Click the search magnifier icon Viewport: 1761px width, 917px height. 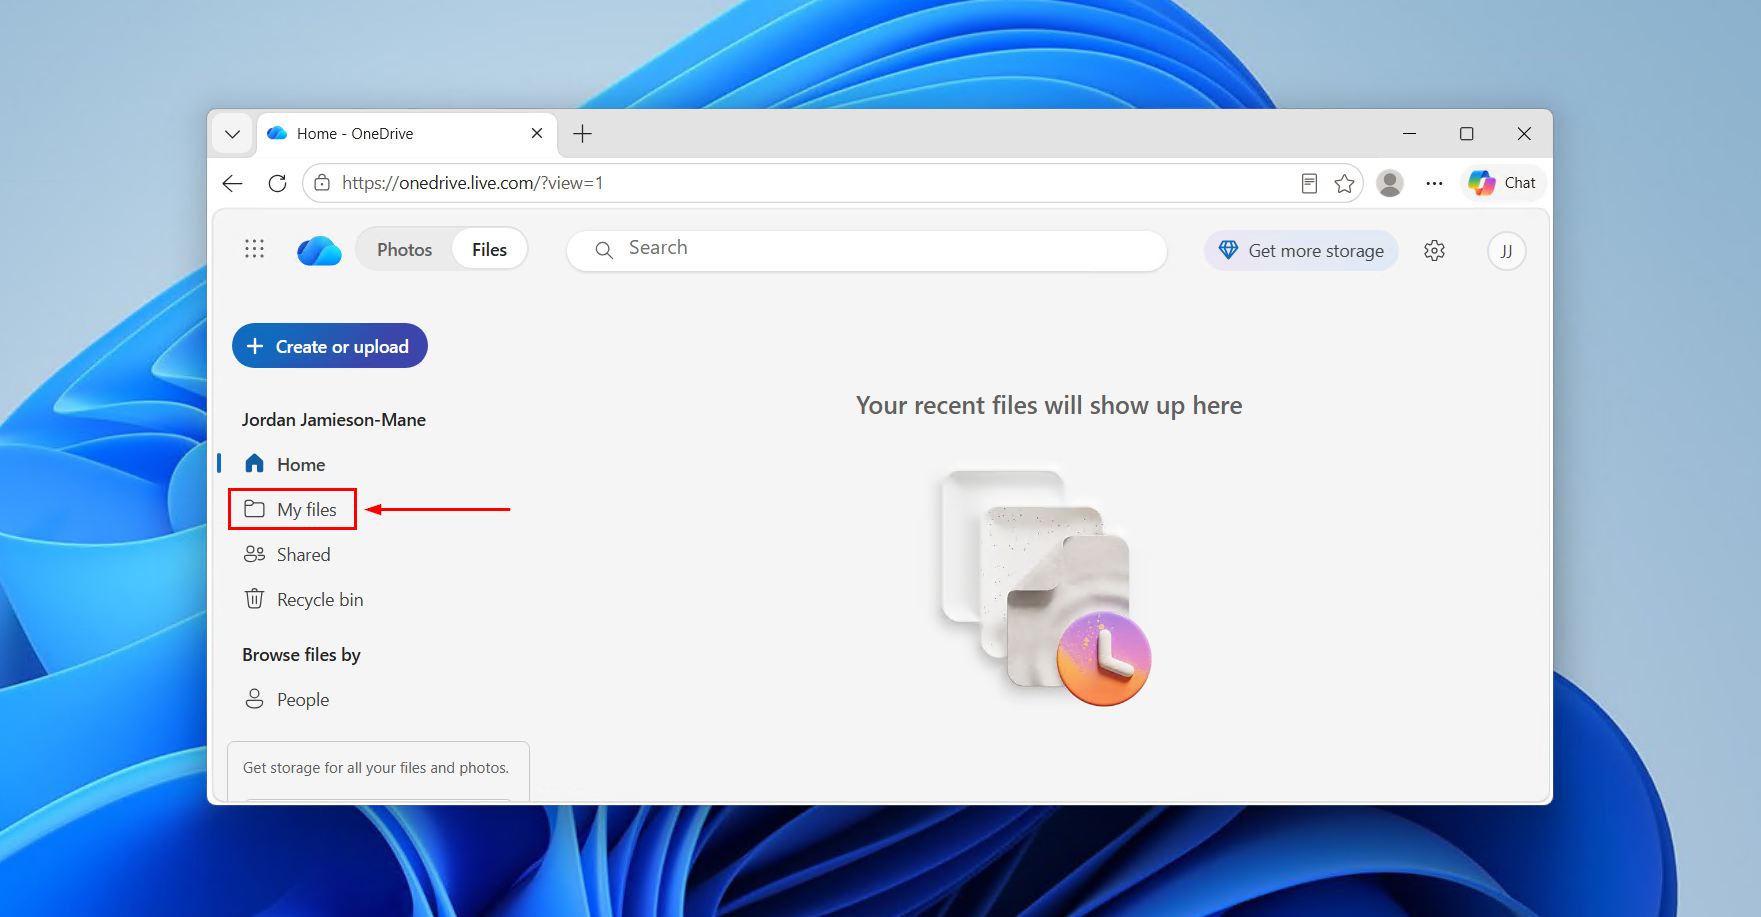604,250
